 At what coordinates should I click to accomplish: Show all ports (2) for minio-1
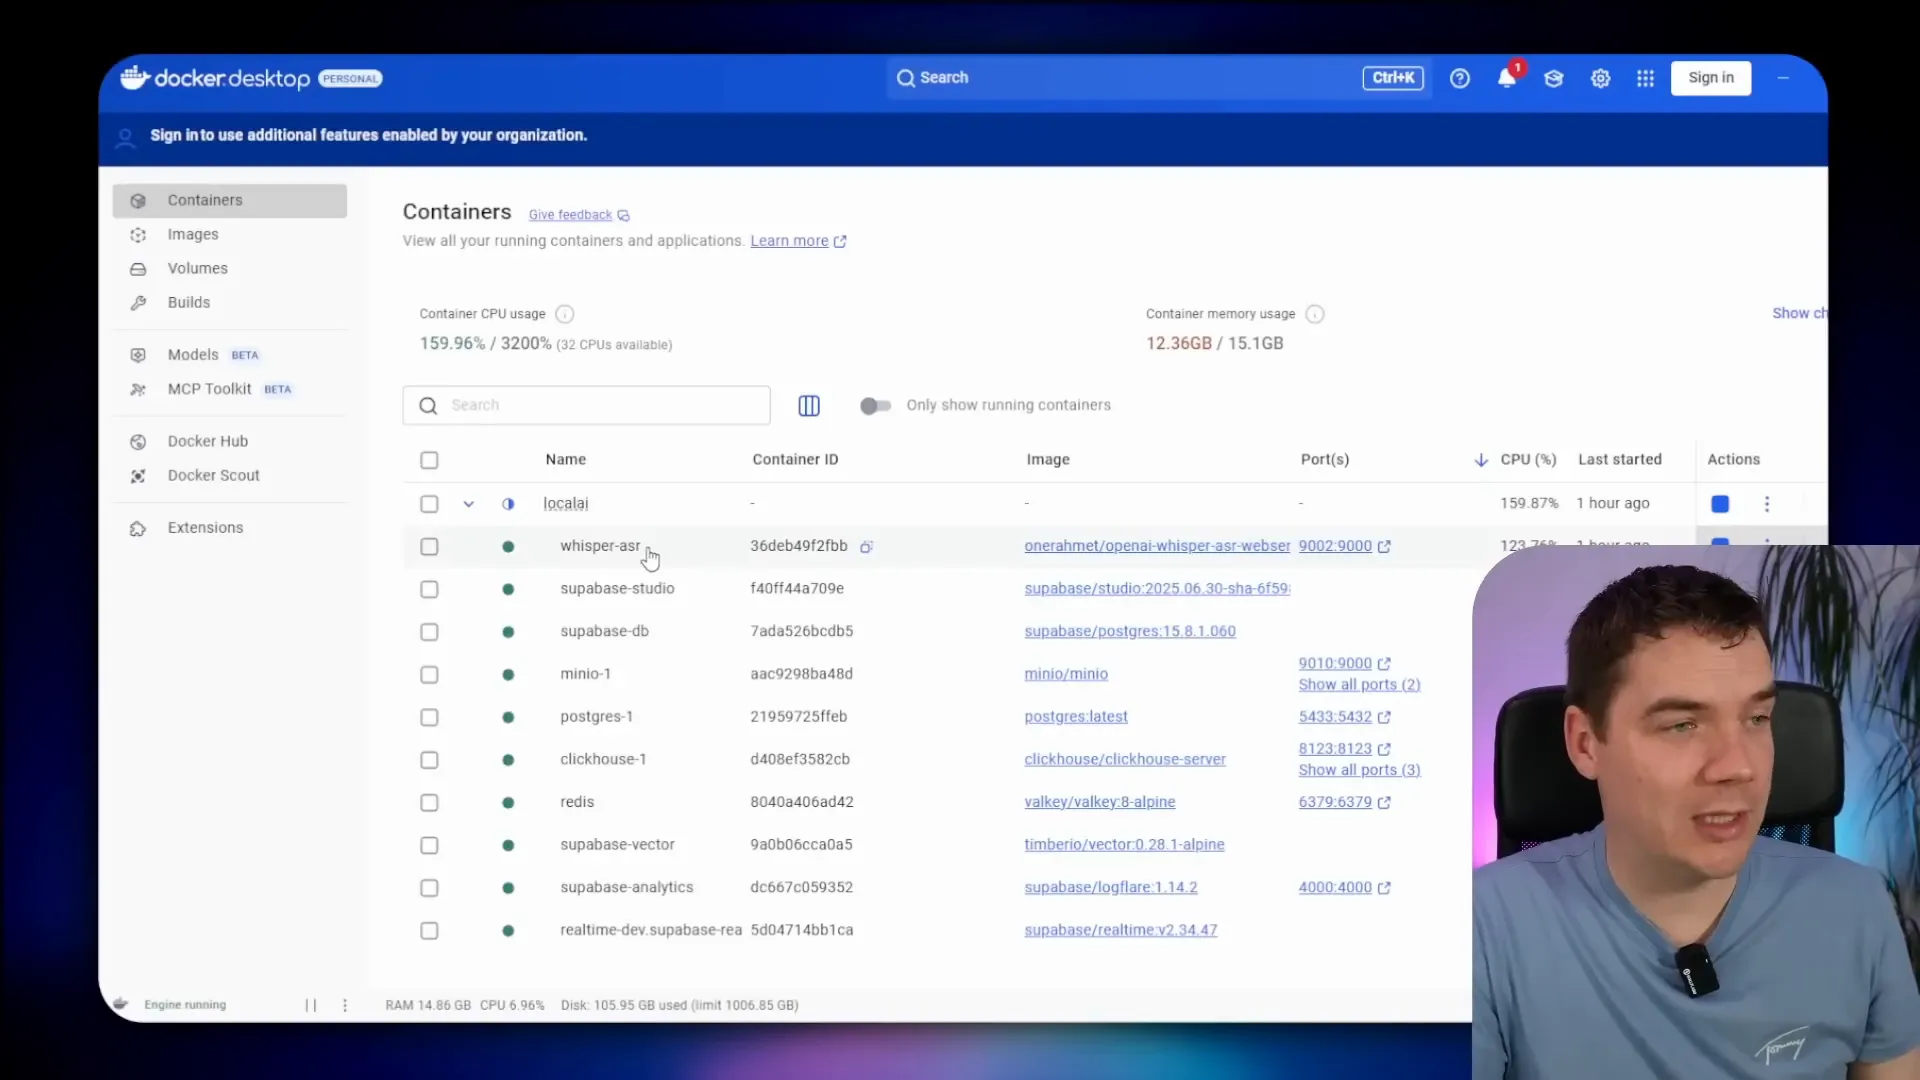(1359, 685)
